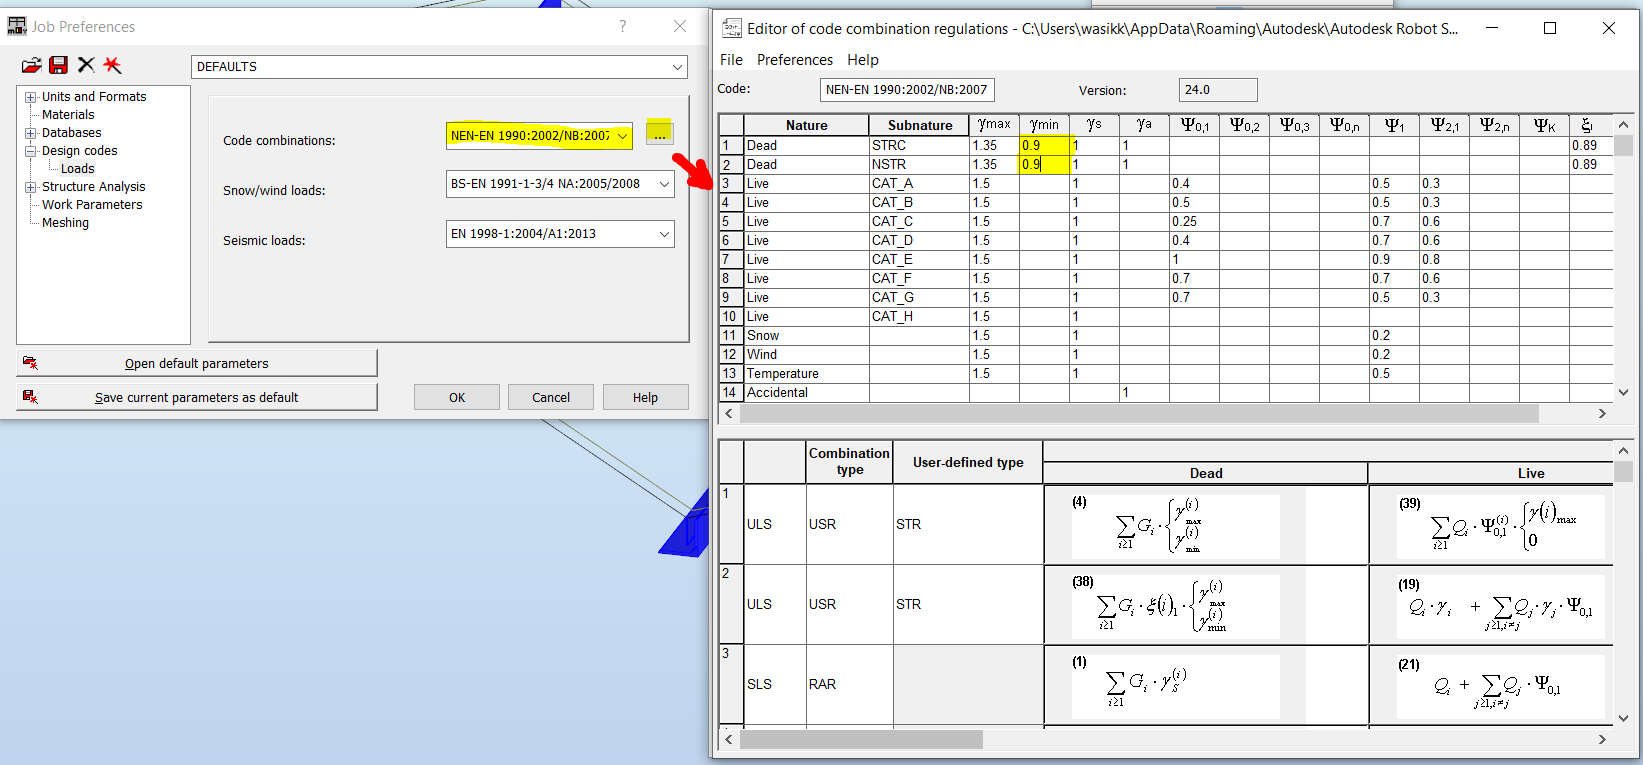This screenshot has height=765, width=1643.
Task: Select the NSTR subnature cell
Action: (920, 165)
